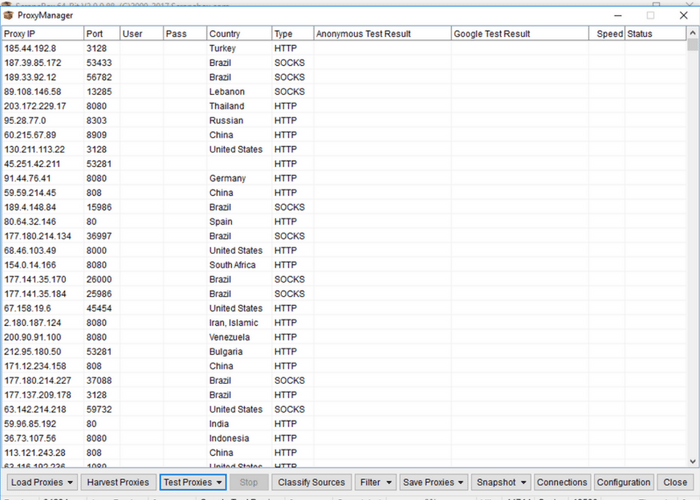This screenshot has height=500, width=700.
Task: Click Google Test Result column header
Action: tap(520, 33)
